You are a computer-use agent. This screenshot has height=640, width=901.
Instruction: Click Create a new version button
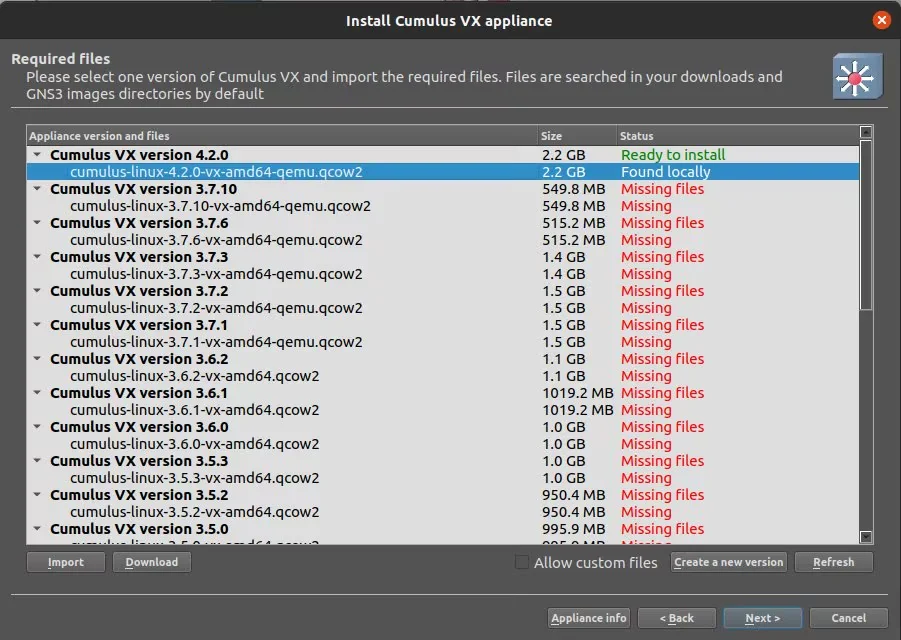tap(728, 562)
